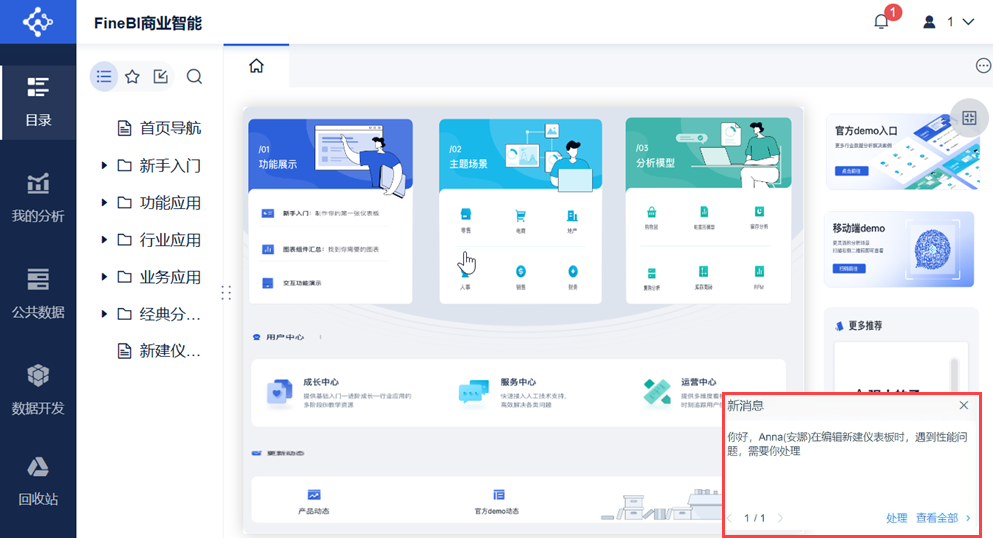Close the 新消息 popup
The image size is (993, 538).
click(x=964, y=405)
